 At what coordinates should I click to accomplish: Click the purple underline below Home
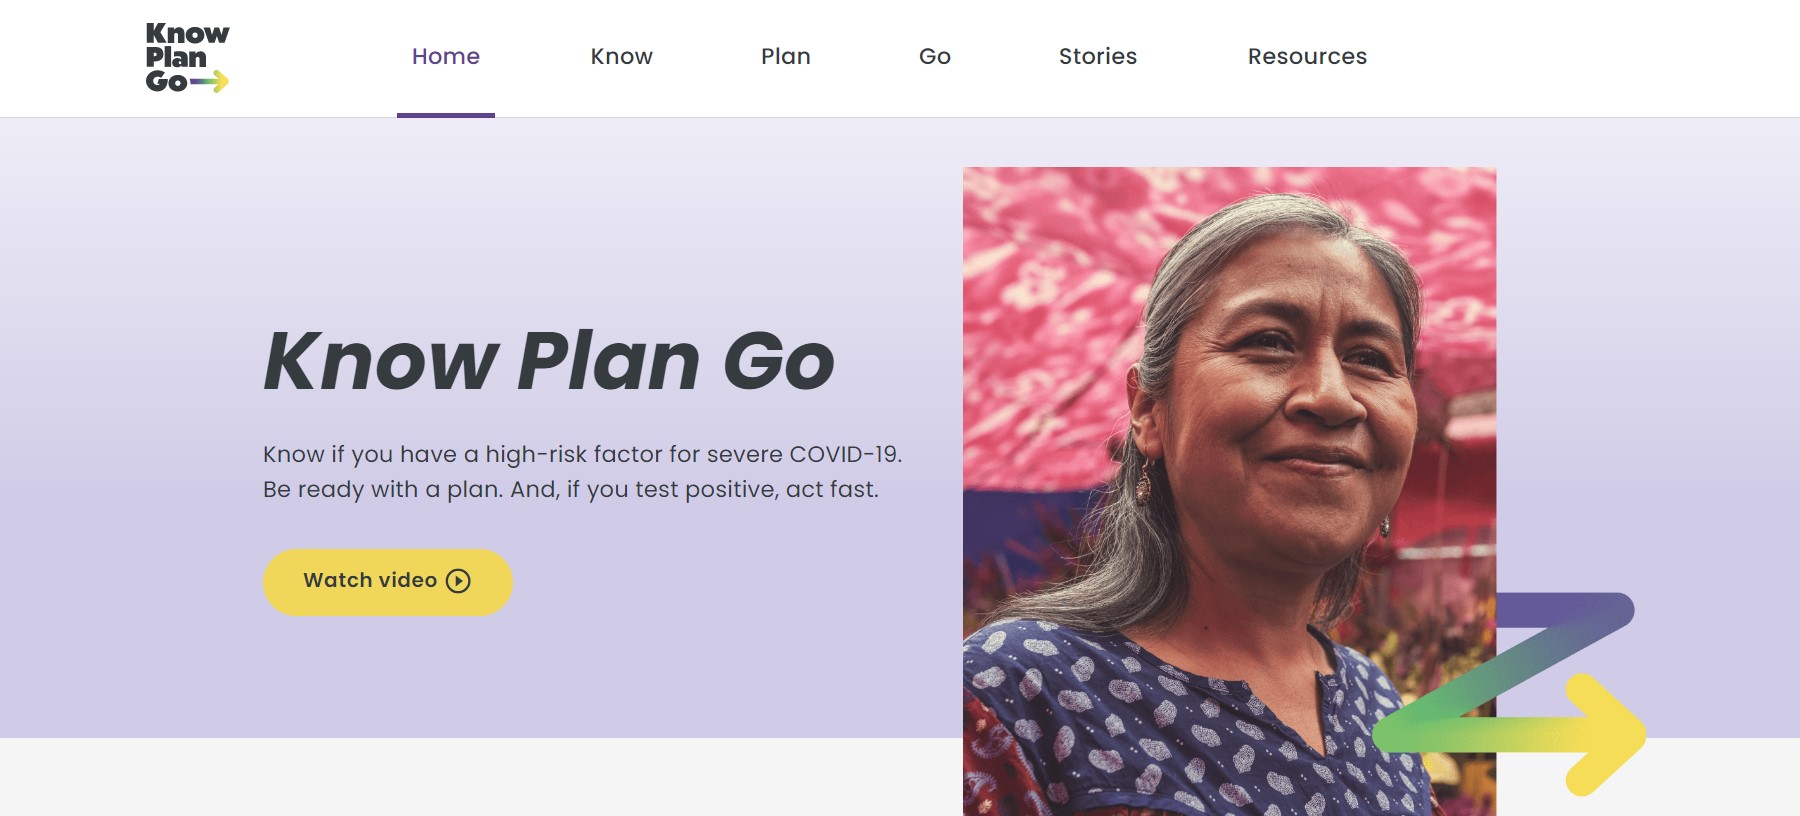tap(446, 117)
